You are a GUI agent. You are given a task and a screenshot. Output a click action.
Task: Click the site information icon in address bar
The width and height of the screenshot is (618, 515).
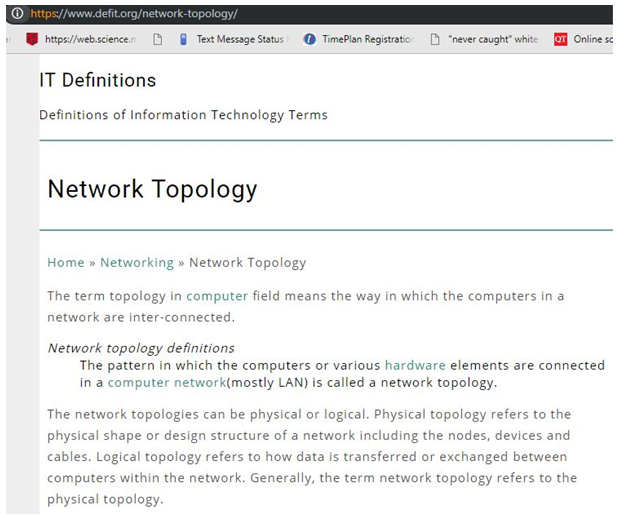17,14
